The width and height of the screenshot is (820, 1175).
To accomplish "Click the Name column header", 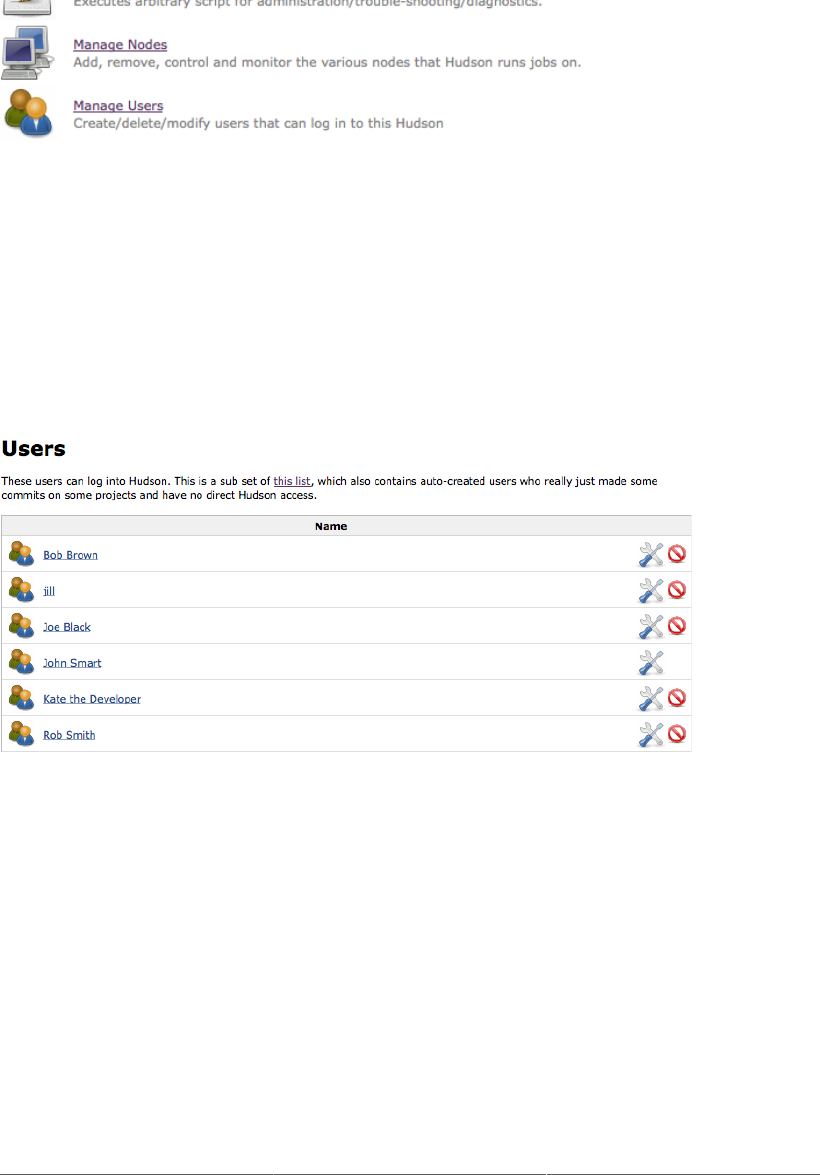I will (331, 526).
